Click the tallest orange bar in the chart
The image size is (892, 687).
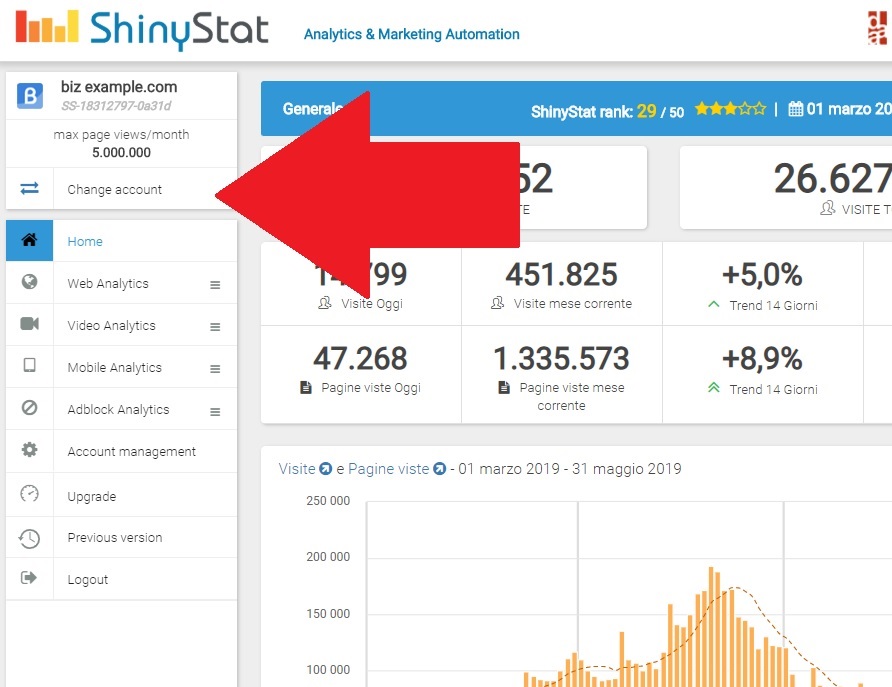pyautogui.click(x=711, y=627)
